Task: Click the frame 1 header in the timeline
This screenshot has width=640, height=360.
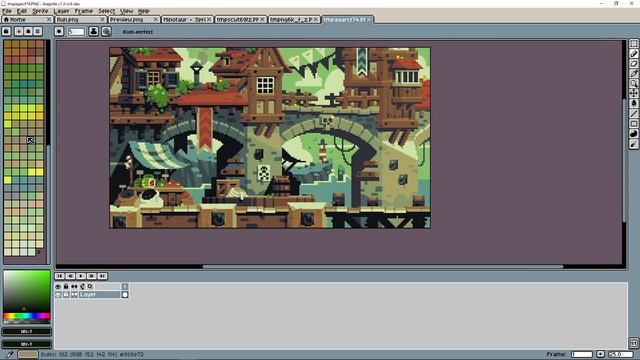Action: click(x=125, y=287)
